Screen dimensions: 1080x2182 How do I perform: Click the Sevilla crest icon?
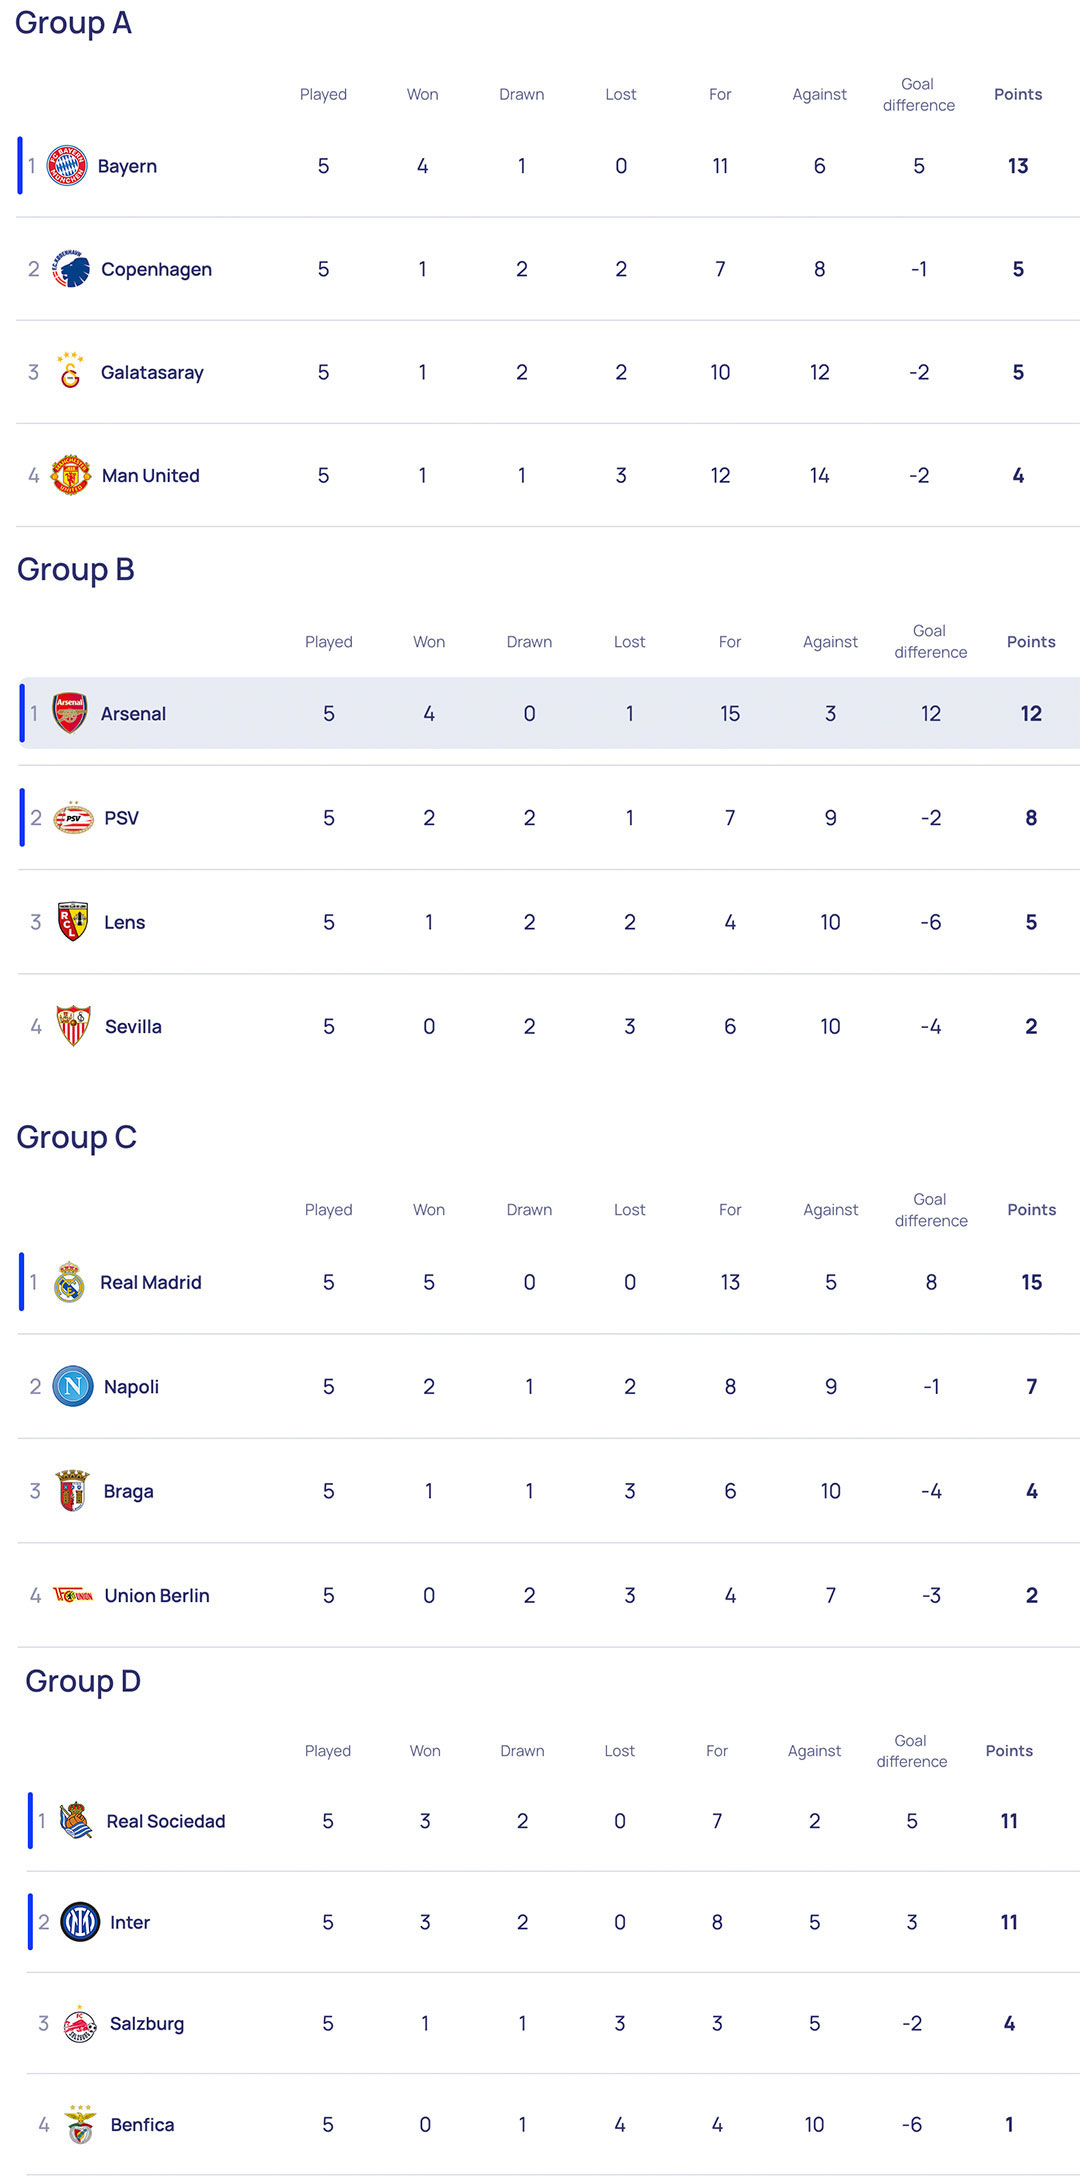coord(73,1026)
